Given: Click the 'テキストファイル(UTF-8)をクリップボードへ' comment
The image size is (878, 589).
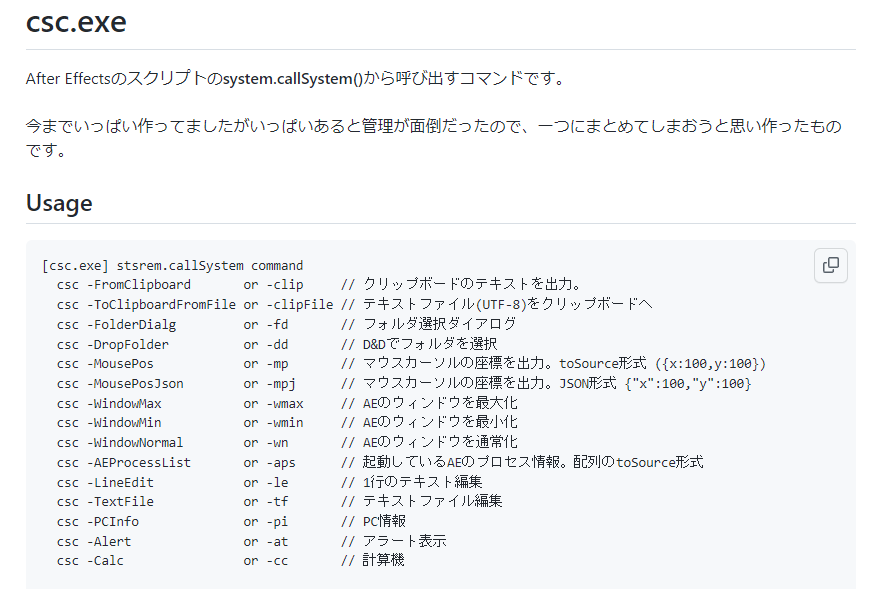Looking at the screenshot, I should [x=507, y=304].
